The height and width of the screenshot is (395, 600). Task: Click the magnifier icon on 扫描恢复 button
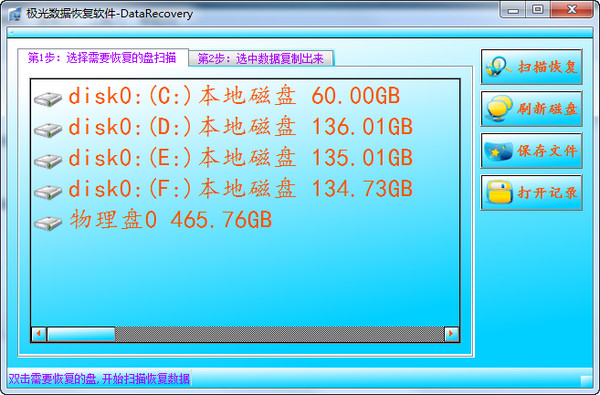[x=498, y=67]
